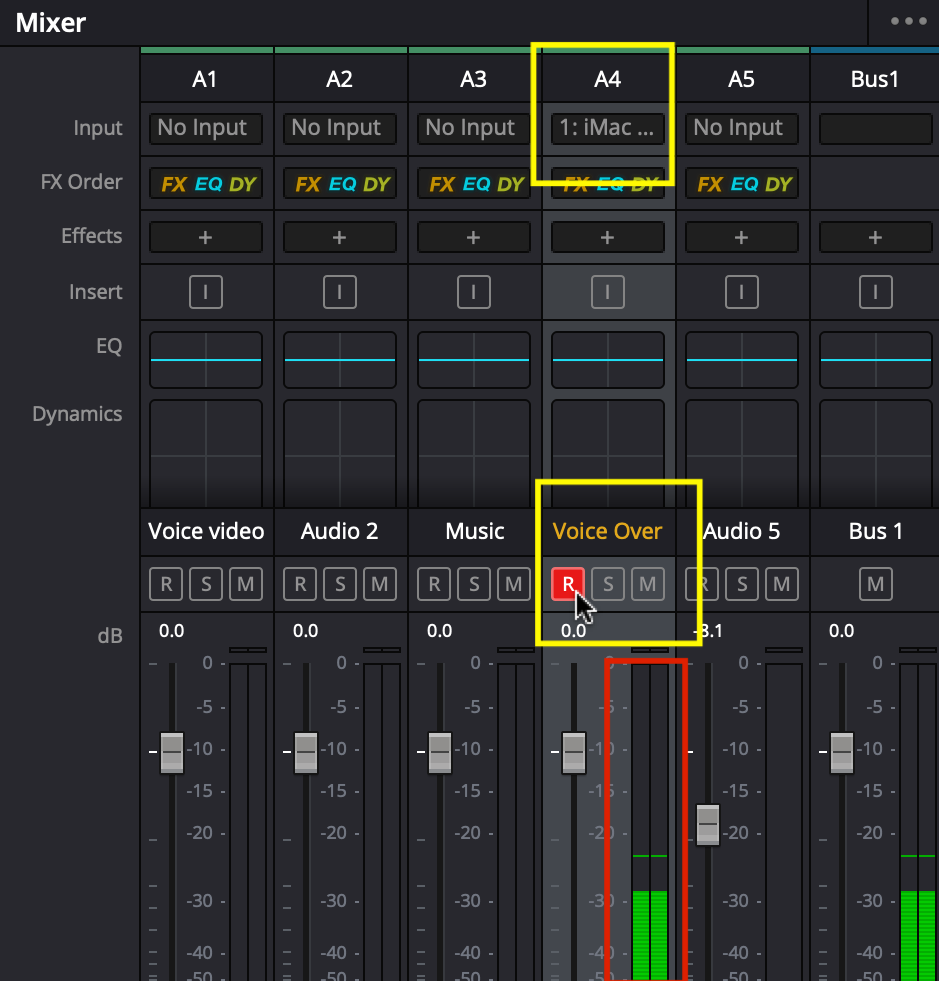This screenshot has height=981, width=939.
Task: Click the Insert button on track A1
Action: click(x=206, y=292)
